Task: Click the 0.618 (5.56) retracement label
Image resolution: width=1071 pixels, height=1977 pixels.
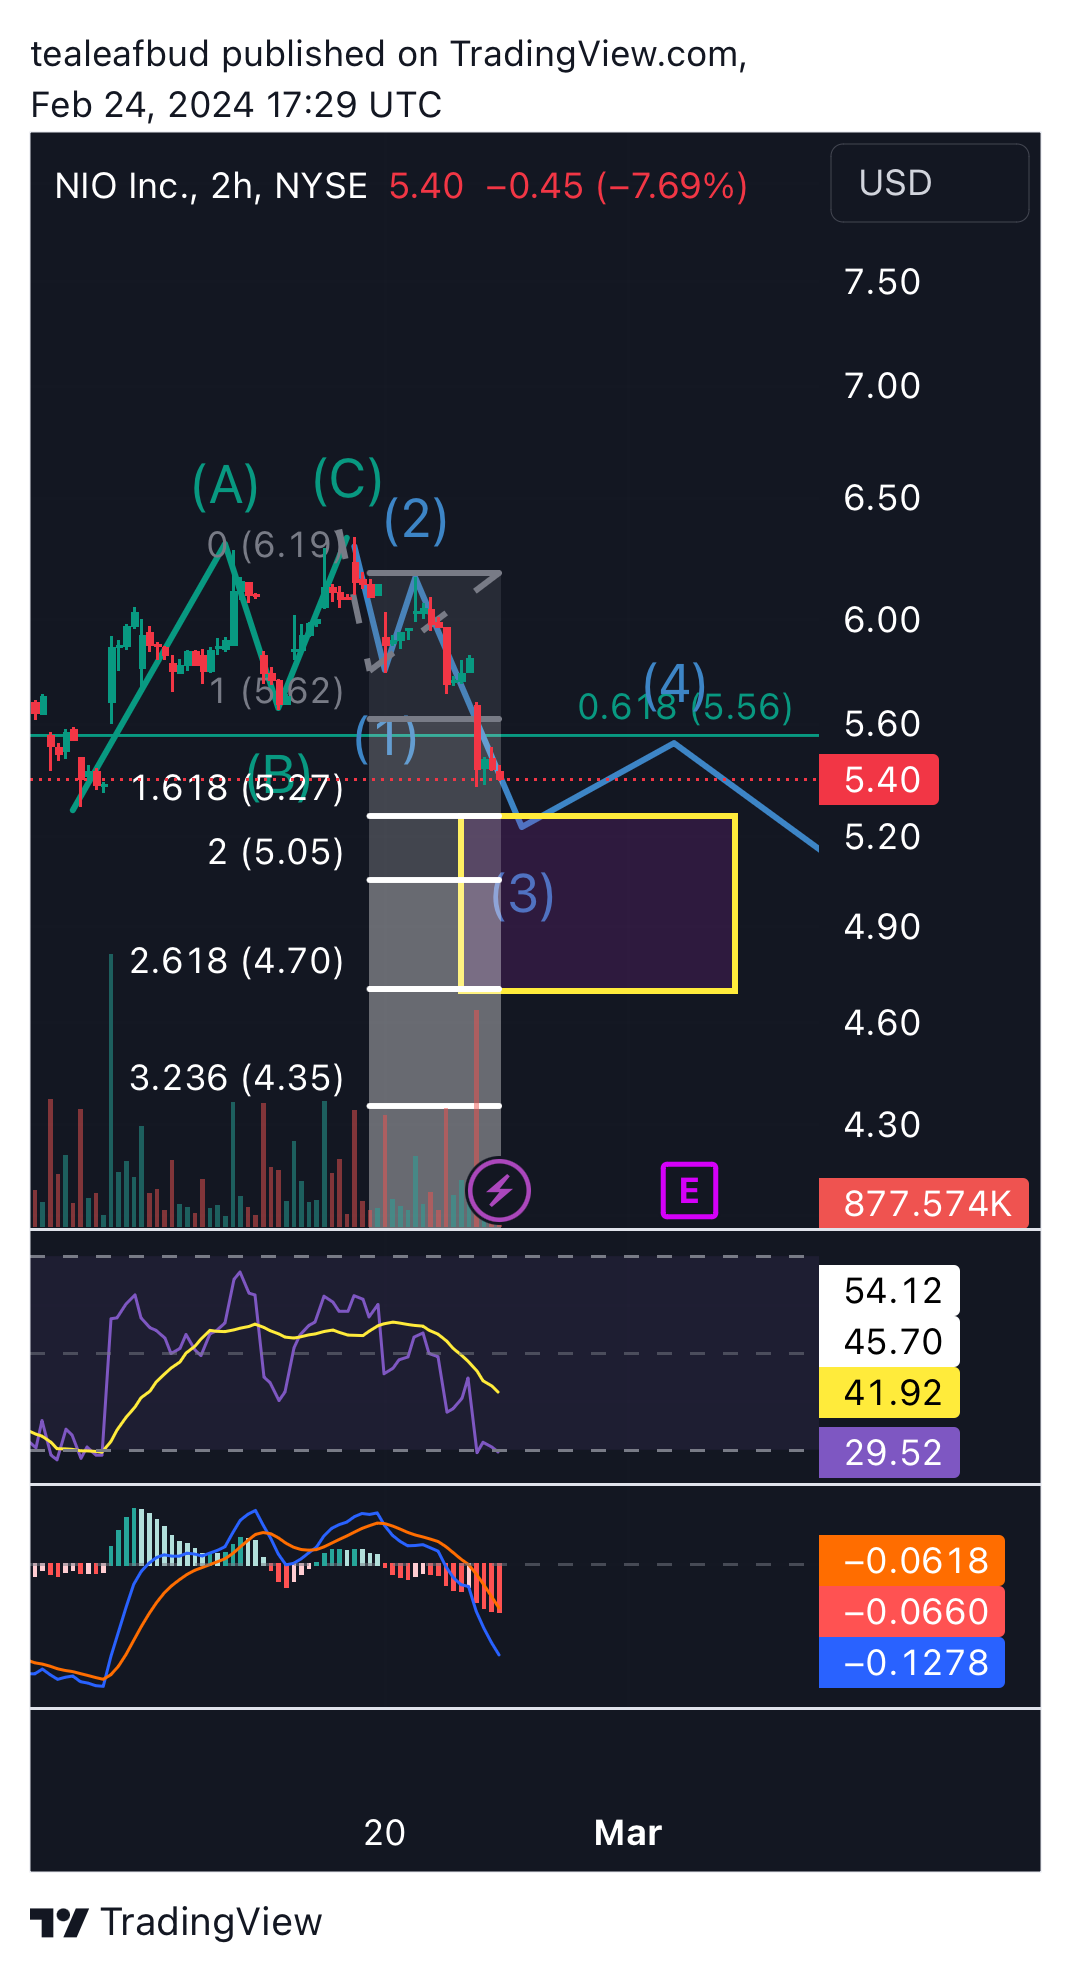Action: 685,707
